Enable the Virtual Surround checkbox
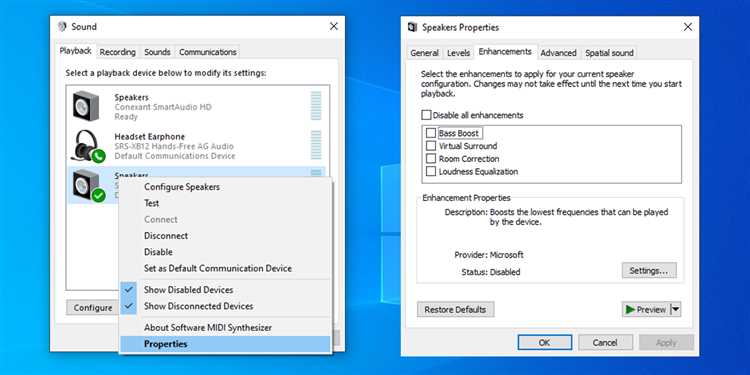Image resolution: width=750 pixels, height=375 pixels. point(431,146)
